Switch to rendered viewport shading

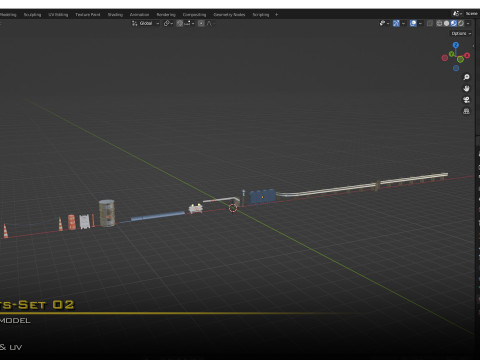coord(461,23)
